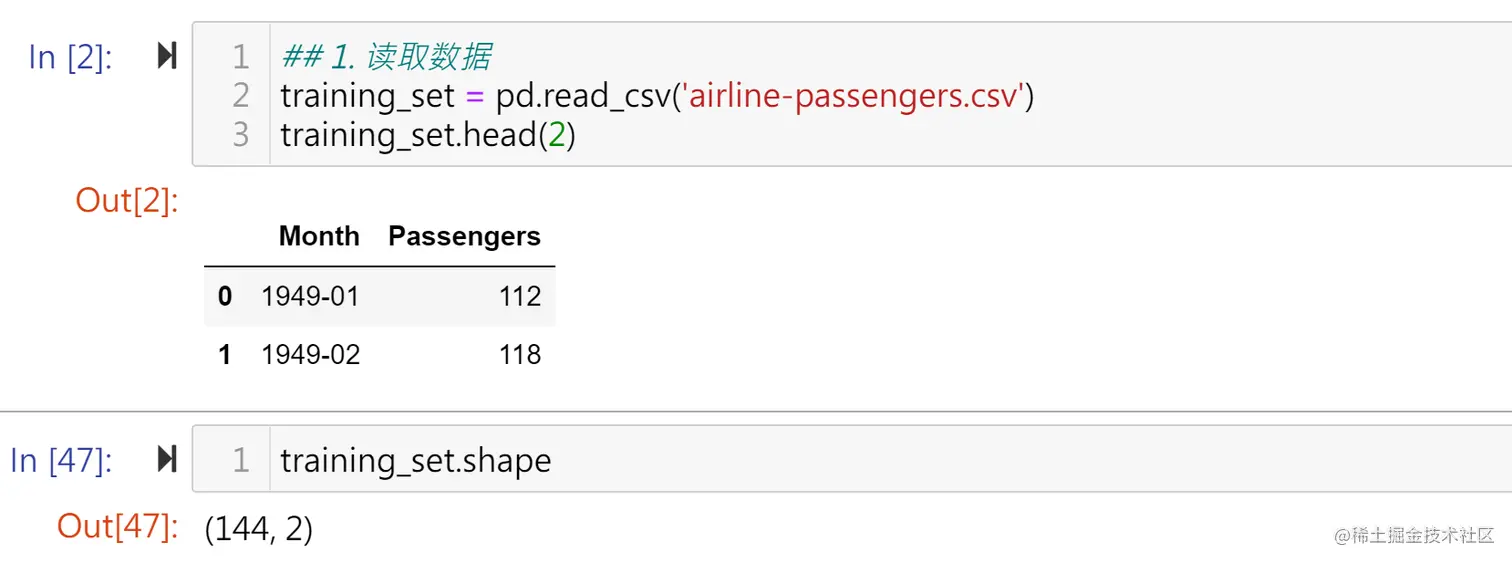Click the training_set.head(2) code line

click(x=427, y=135)
